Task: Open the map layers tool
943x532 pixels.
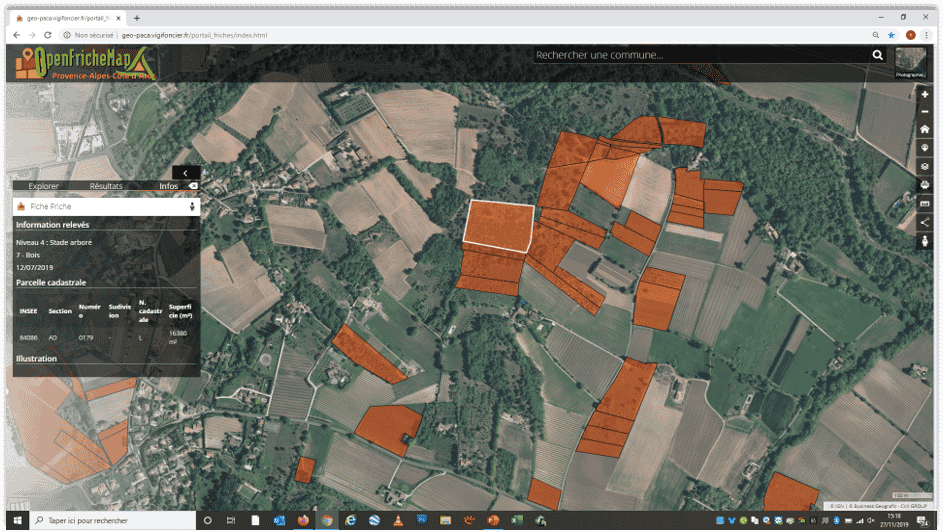Action: [925, 167]
